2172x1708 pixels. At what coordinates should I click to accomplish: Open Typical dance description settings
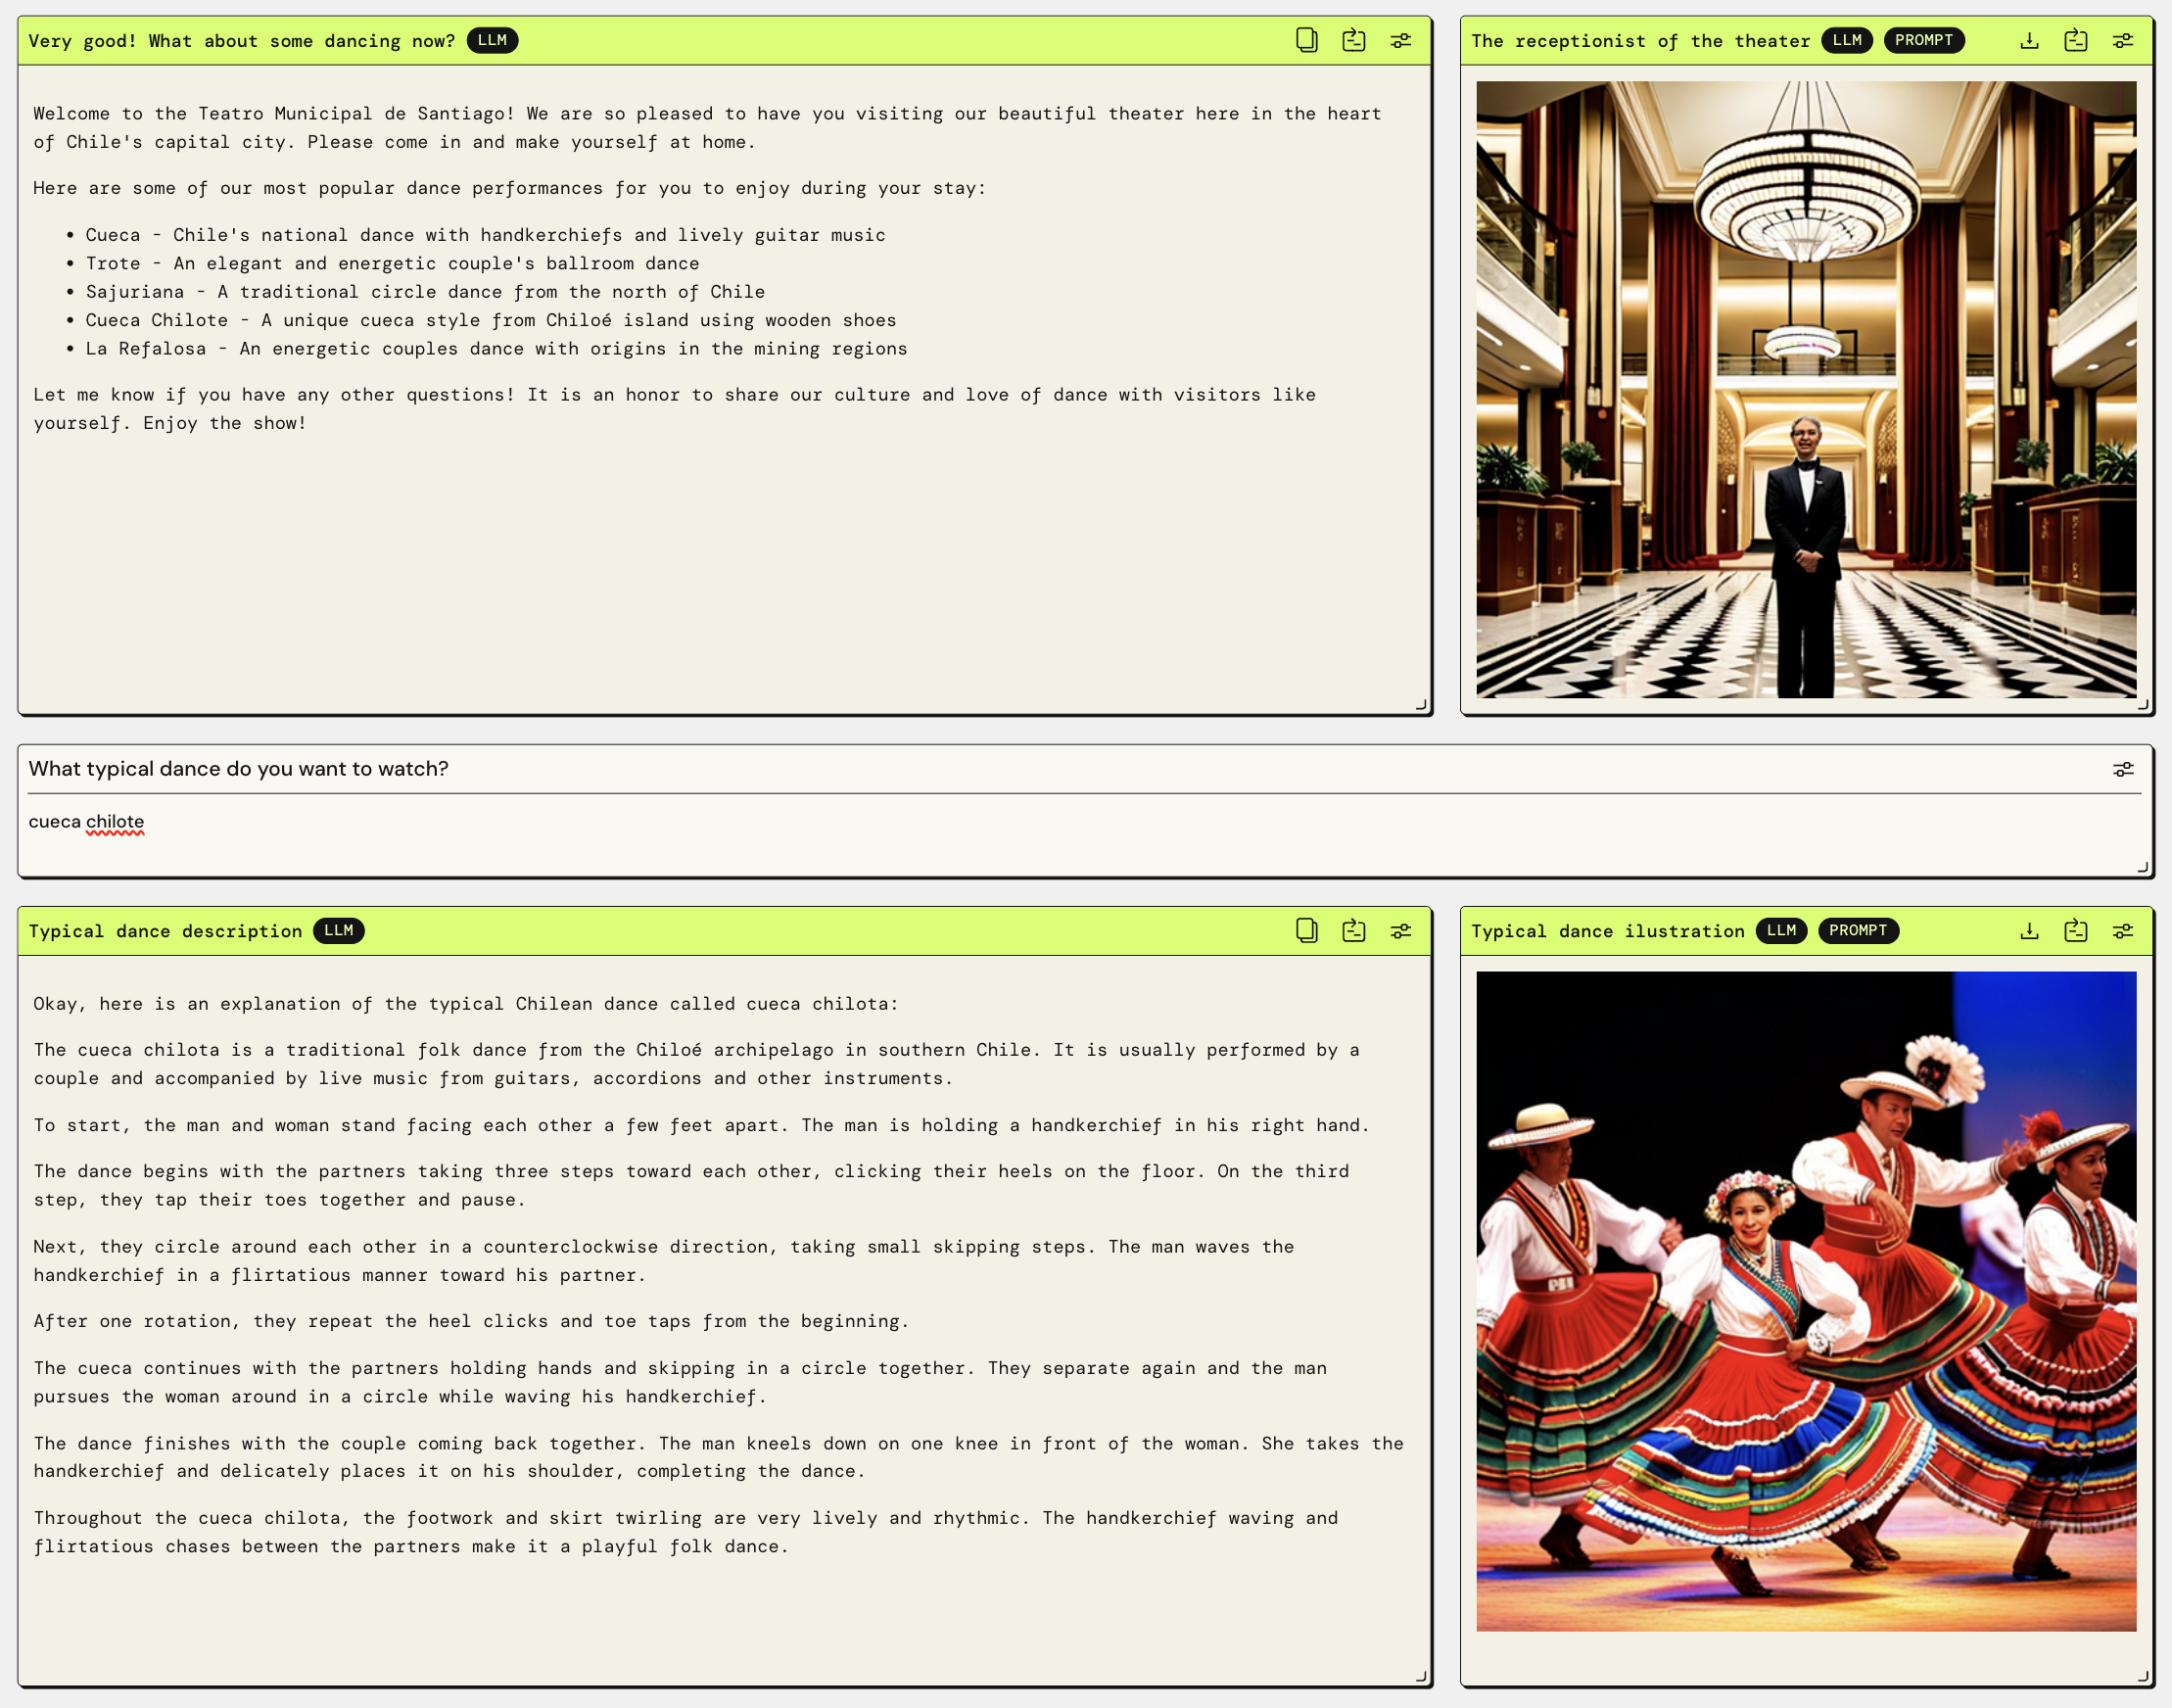coord(1400,931)
